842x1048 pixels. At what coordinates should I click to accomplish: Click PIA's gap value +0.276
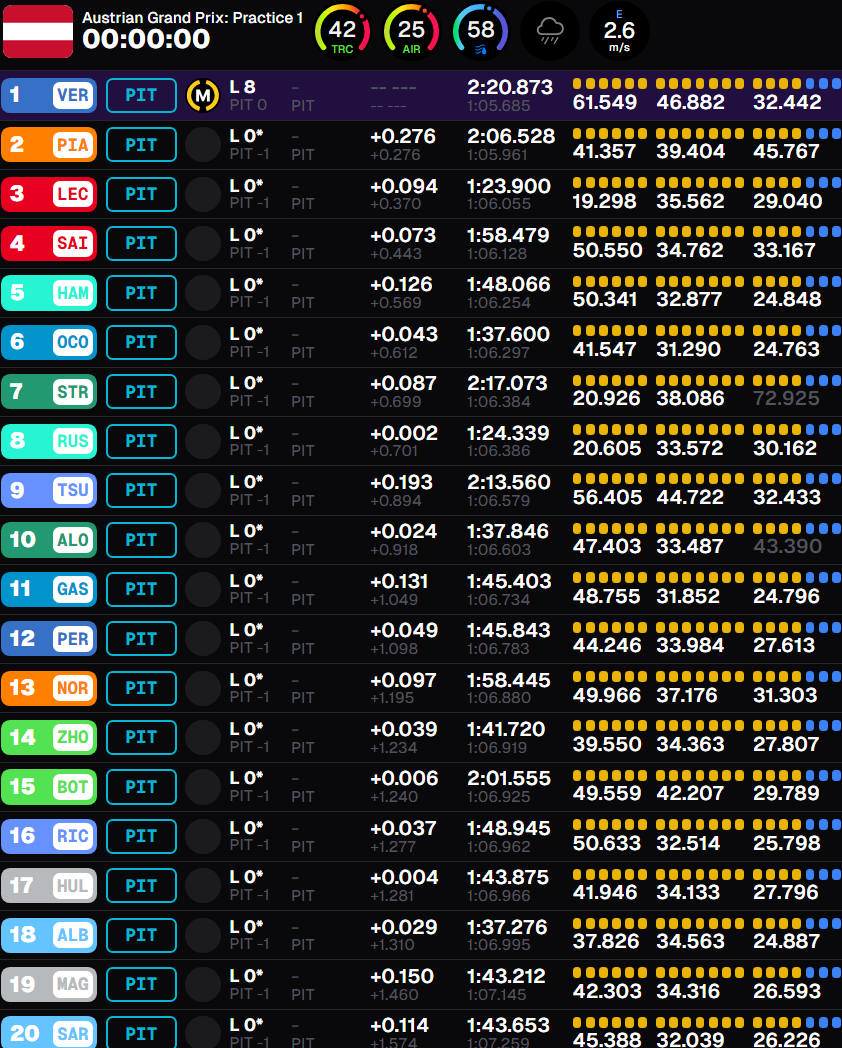click(403, 136)
